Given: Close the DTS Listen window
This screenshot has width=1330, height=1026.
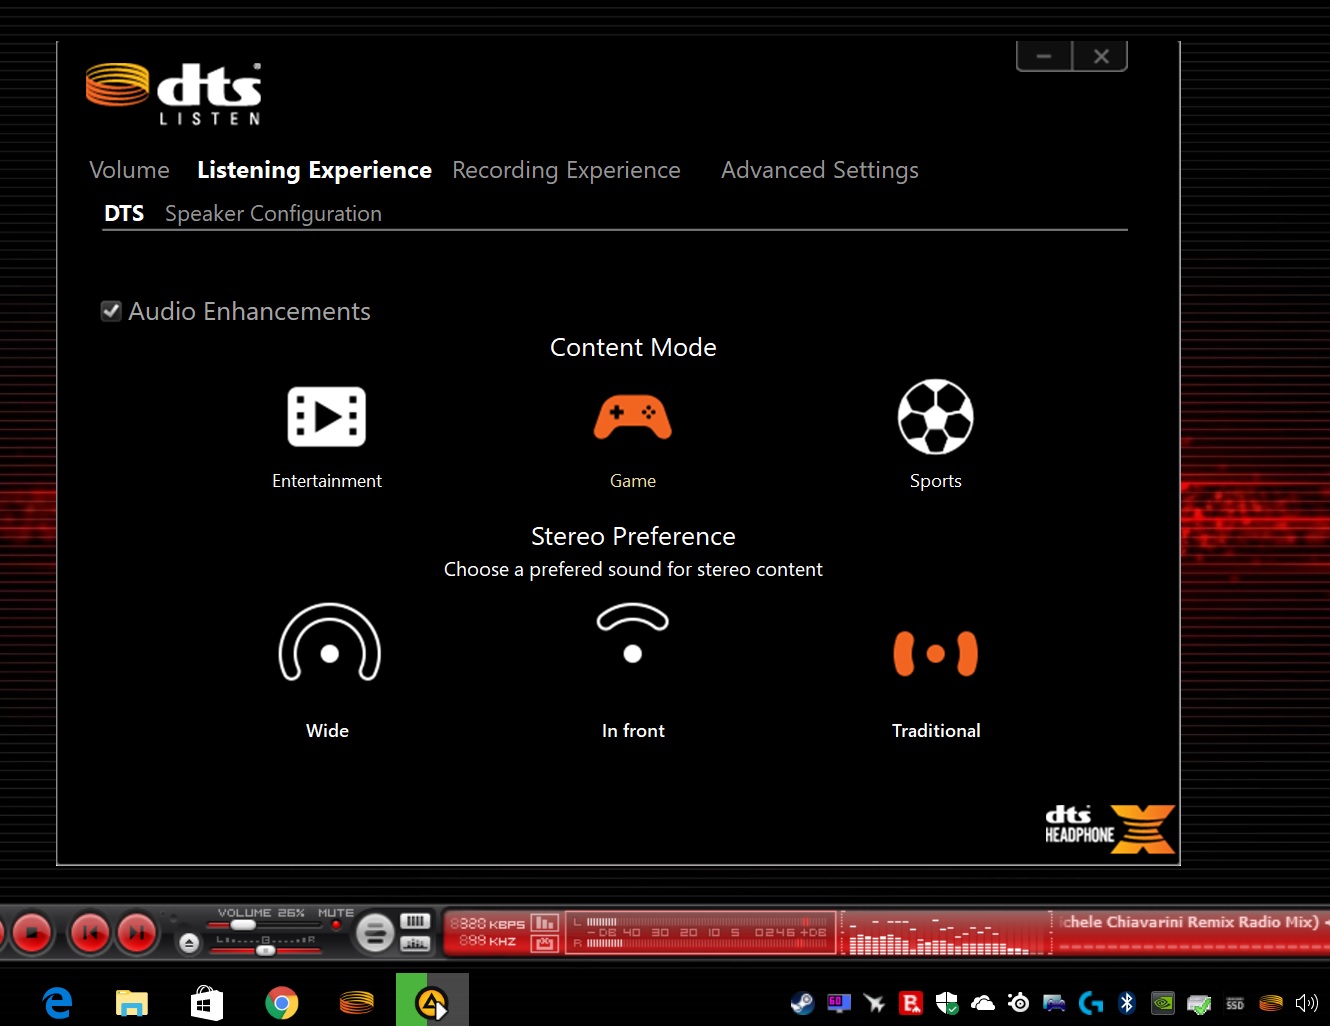Looking at the screenshot, I should (1101, 56).
